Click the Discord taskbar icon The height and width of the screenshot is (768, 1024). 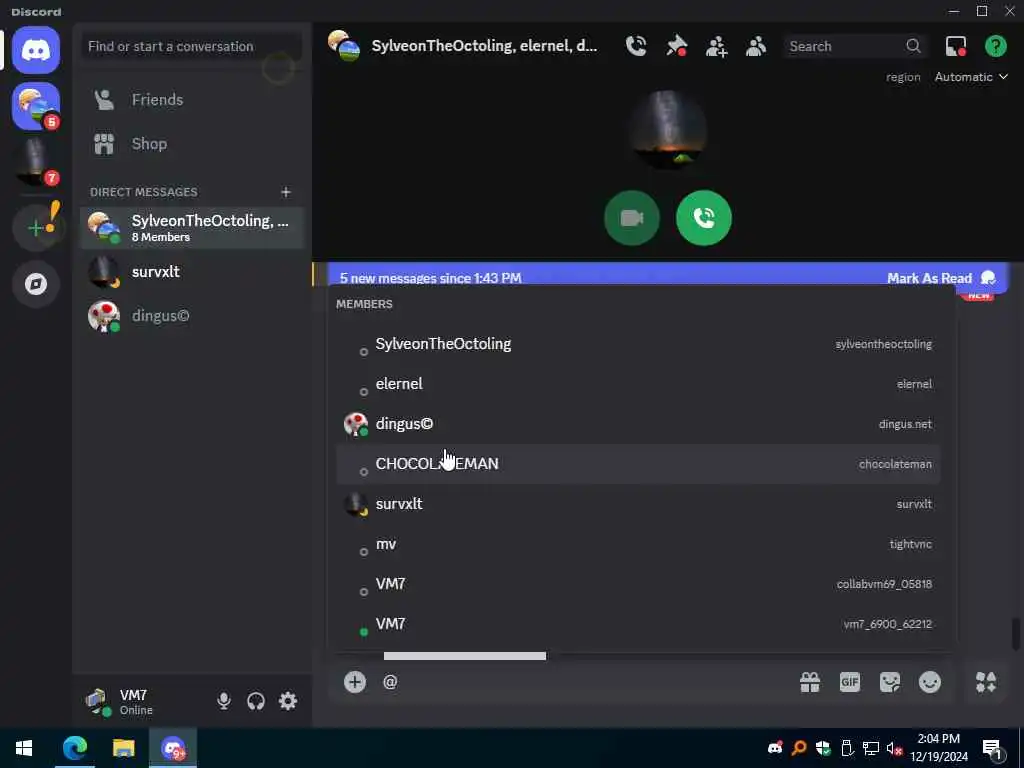point(173,748)
